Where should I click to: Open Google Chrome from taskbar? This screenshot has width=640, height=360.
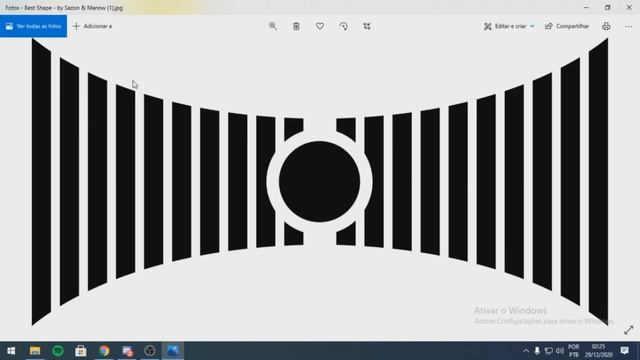(104, 351)
